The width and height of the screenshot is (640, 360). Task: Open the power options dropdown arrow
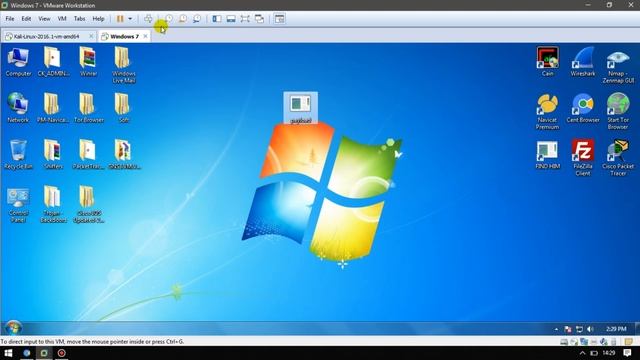130,19
